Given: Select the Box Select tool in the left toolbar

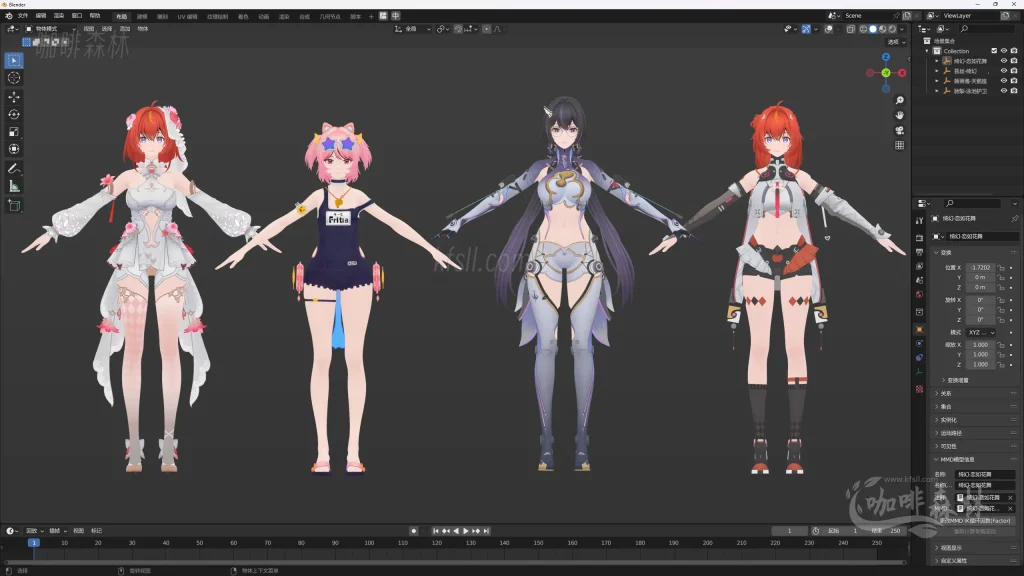Looking at the screenshot, I should 14,60.
